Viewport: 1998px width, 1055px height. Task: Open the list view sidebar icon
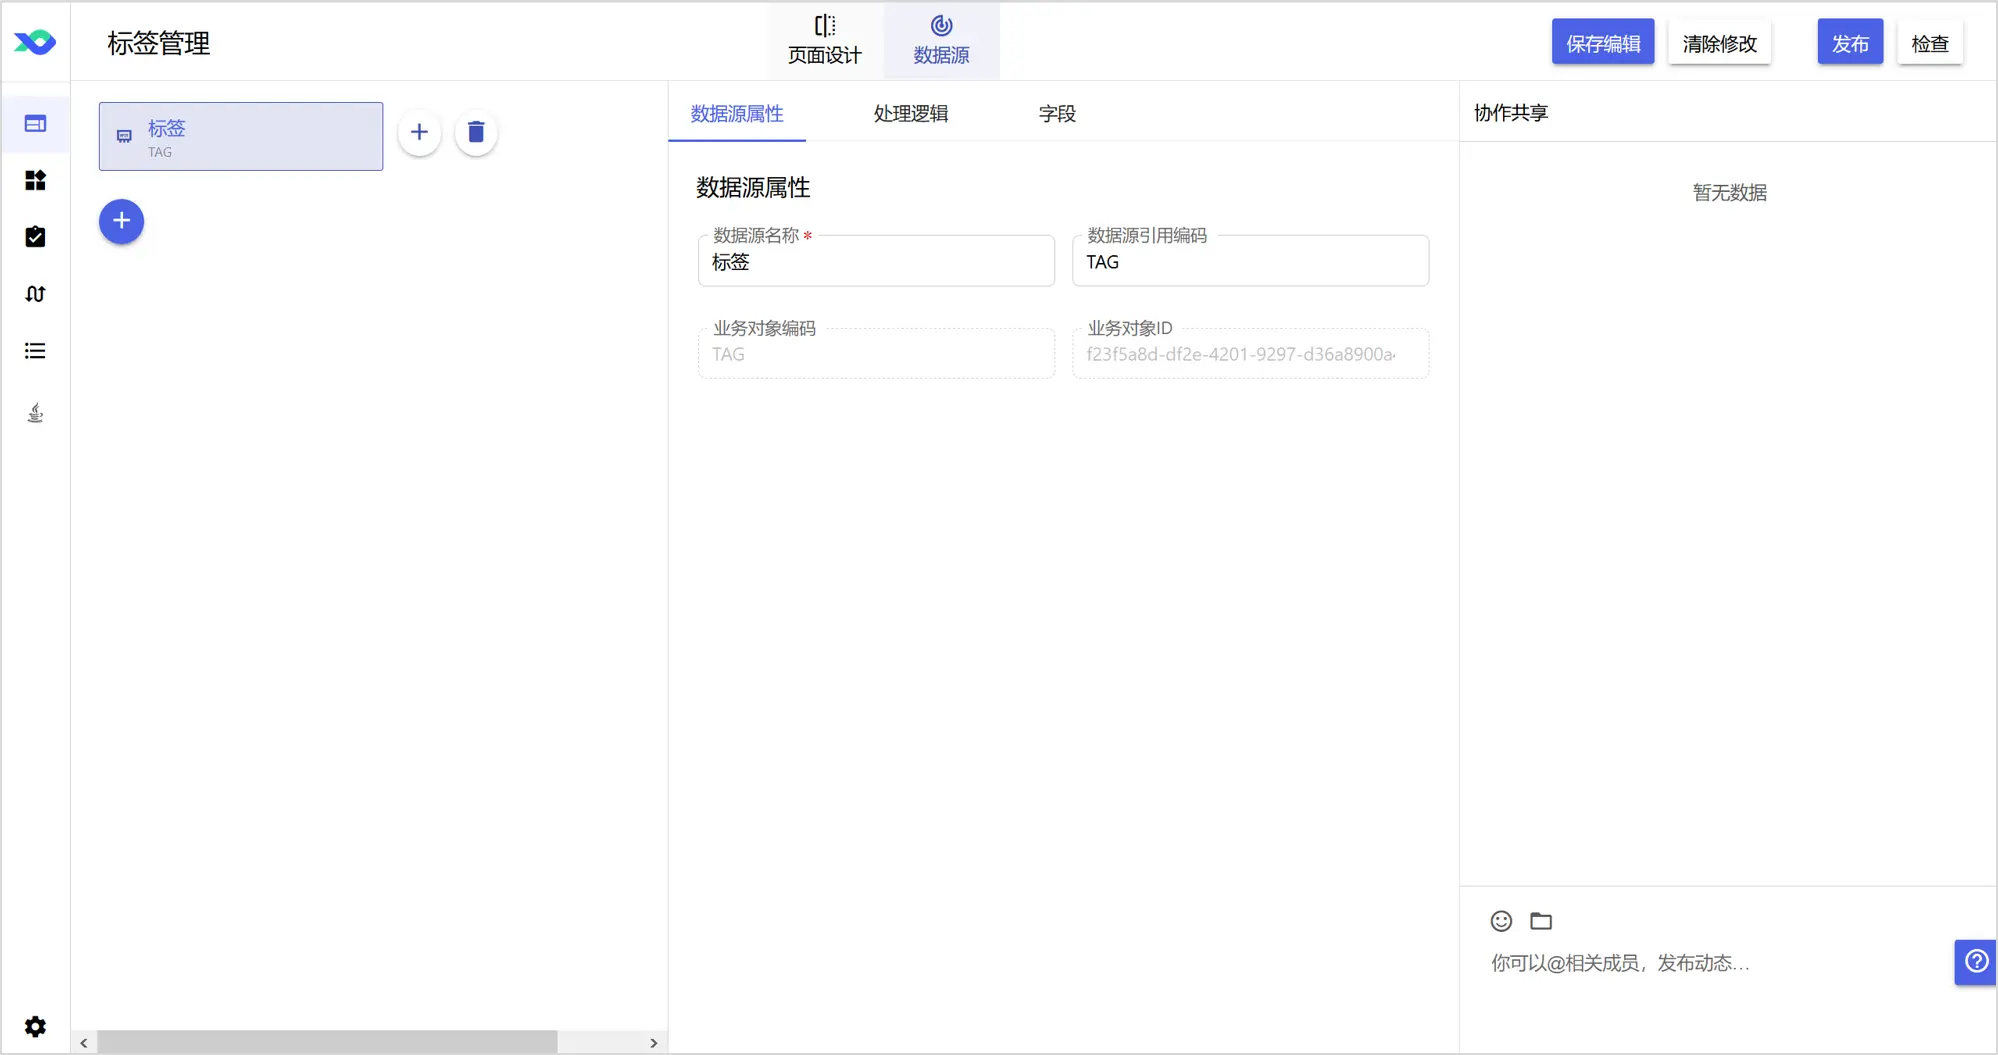[35, 351]
